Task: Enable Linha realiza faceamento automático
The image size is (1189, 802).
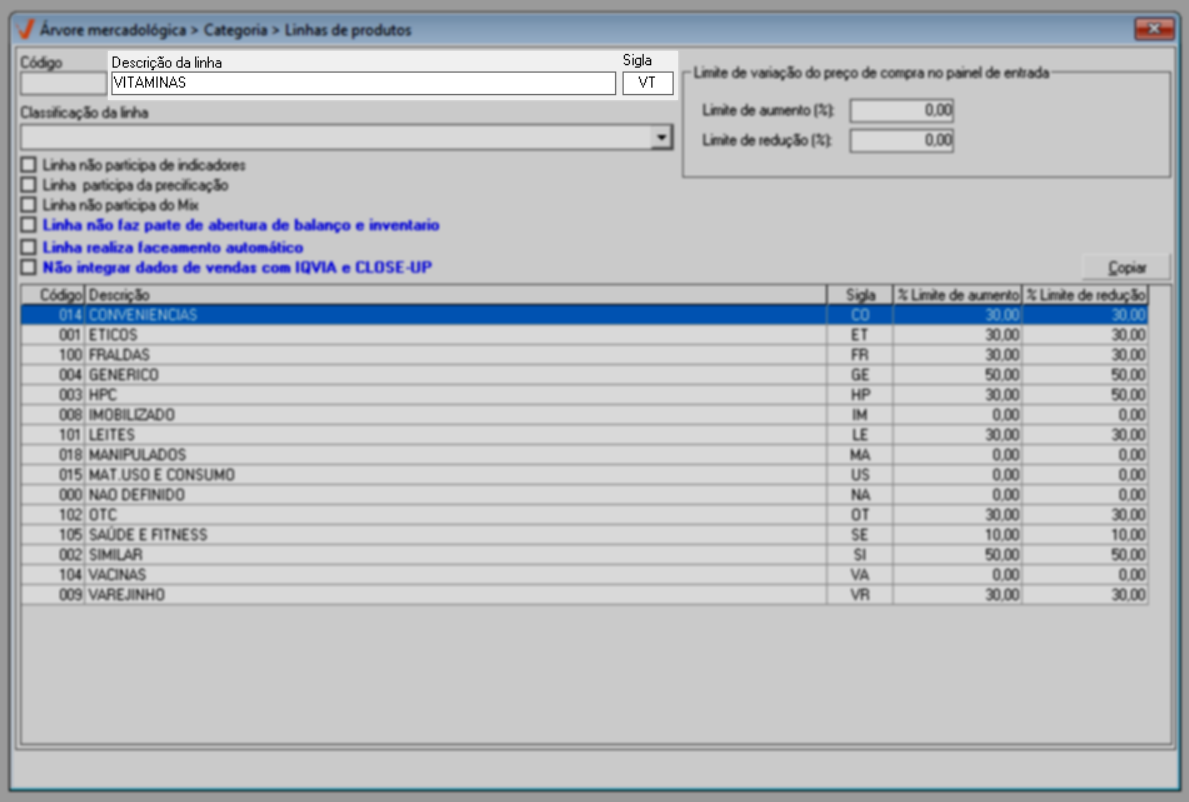Action: 29,247
